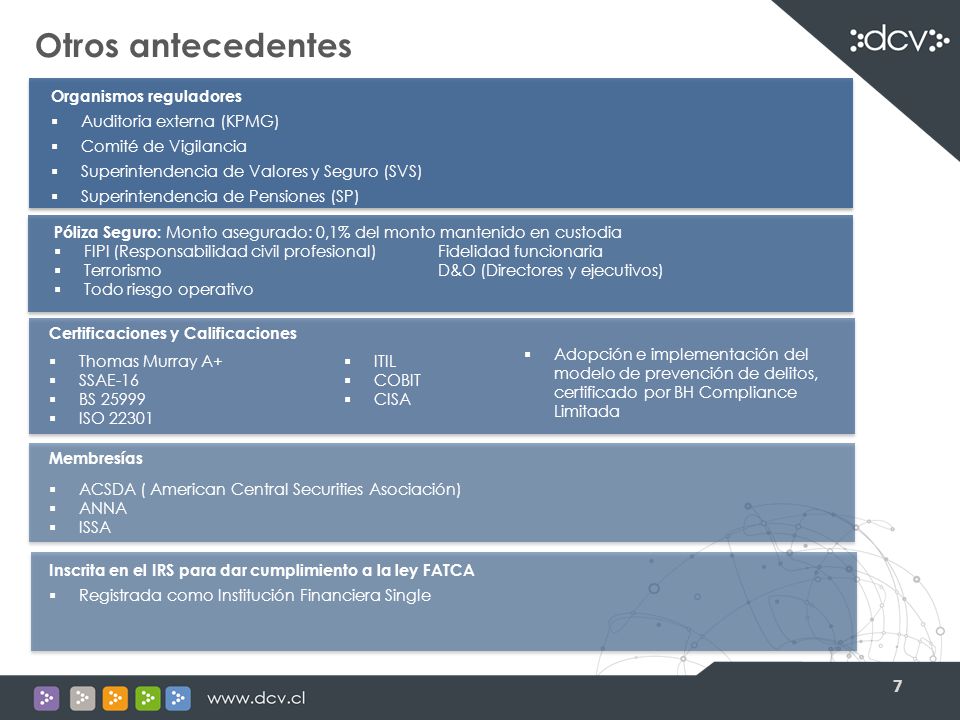Click the blue DCV icon in footer
Screen dimensions: 960x720
pos(178,698)
